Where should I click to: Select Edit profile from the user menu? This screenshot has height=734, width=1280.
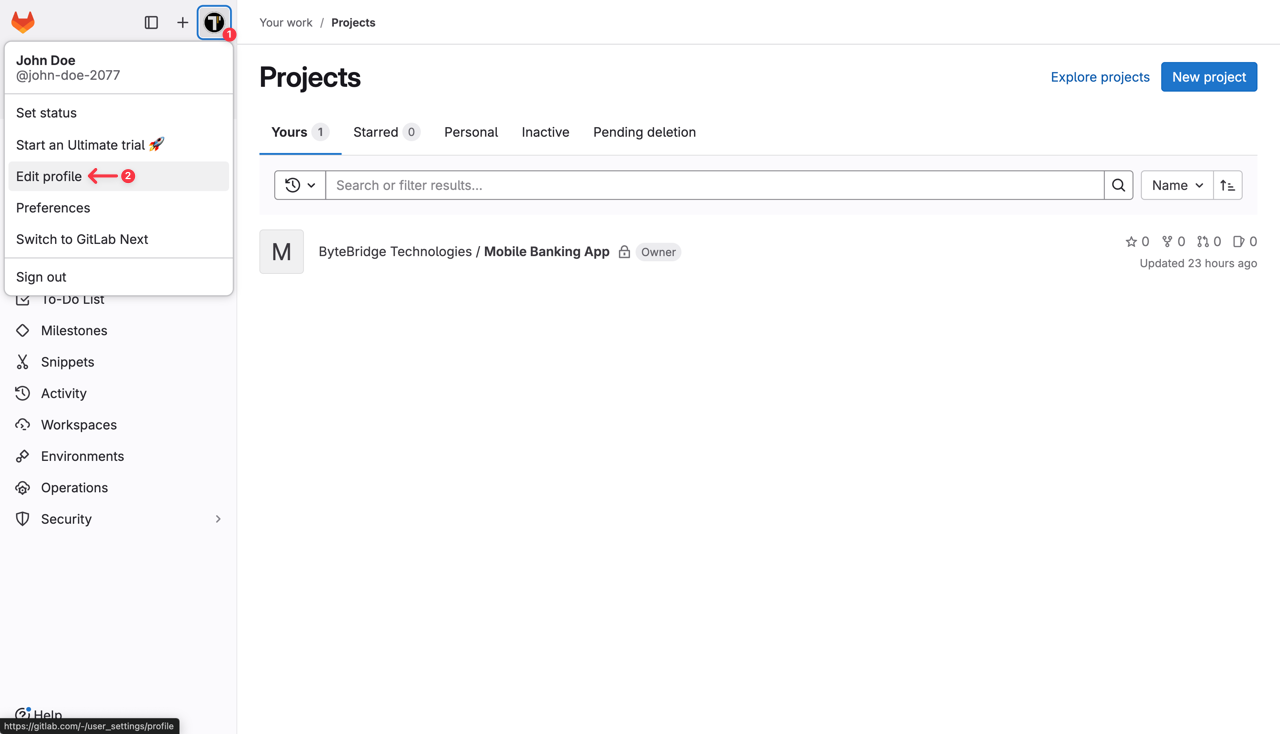48,176
